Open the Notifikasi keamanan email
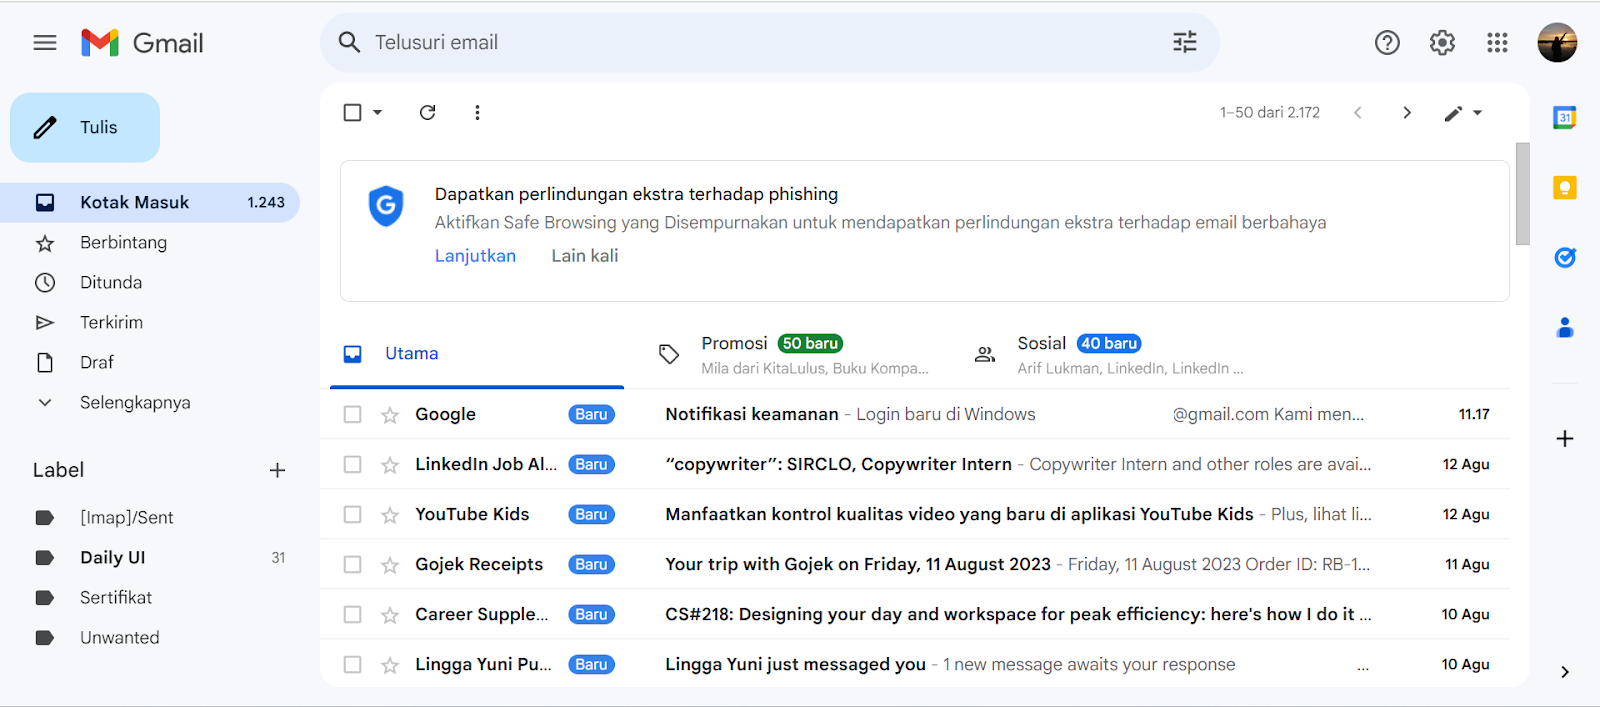1600x707 pixels. [915, 414]
